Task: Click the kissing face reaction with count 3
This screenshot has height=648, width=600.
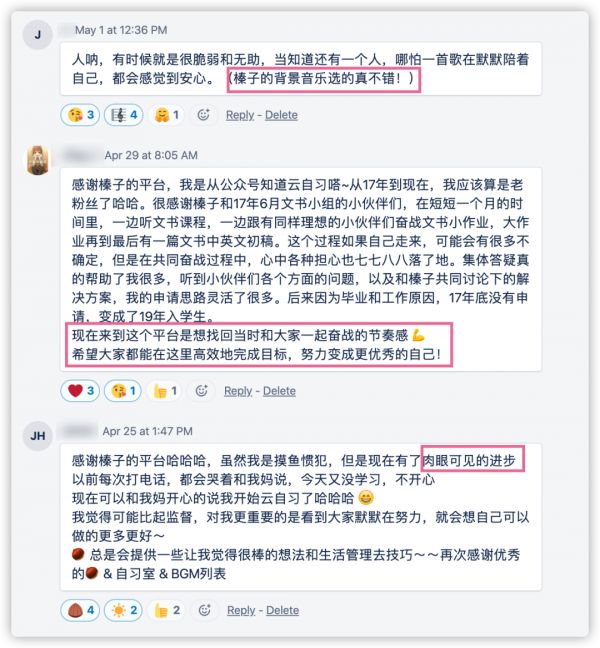Action: click(x=81, y=115)
